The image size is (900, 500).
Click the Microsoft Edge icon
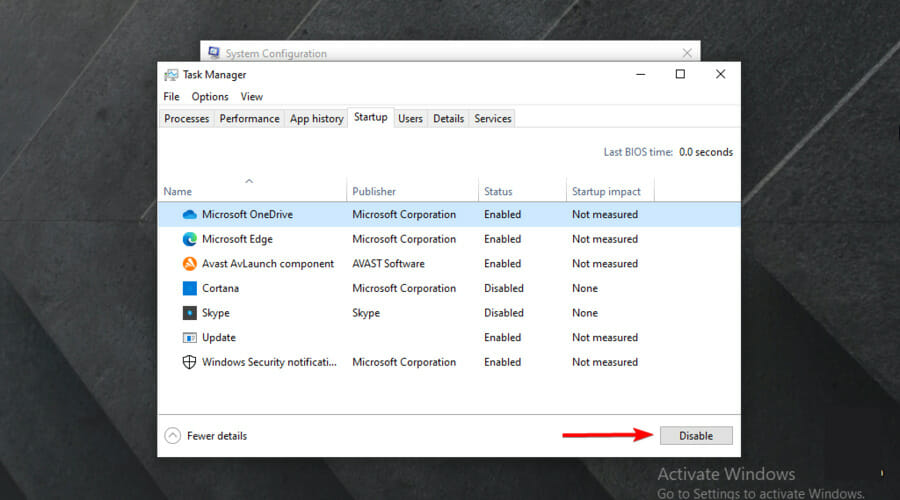[x=189, y=239]
